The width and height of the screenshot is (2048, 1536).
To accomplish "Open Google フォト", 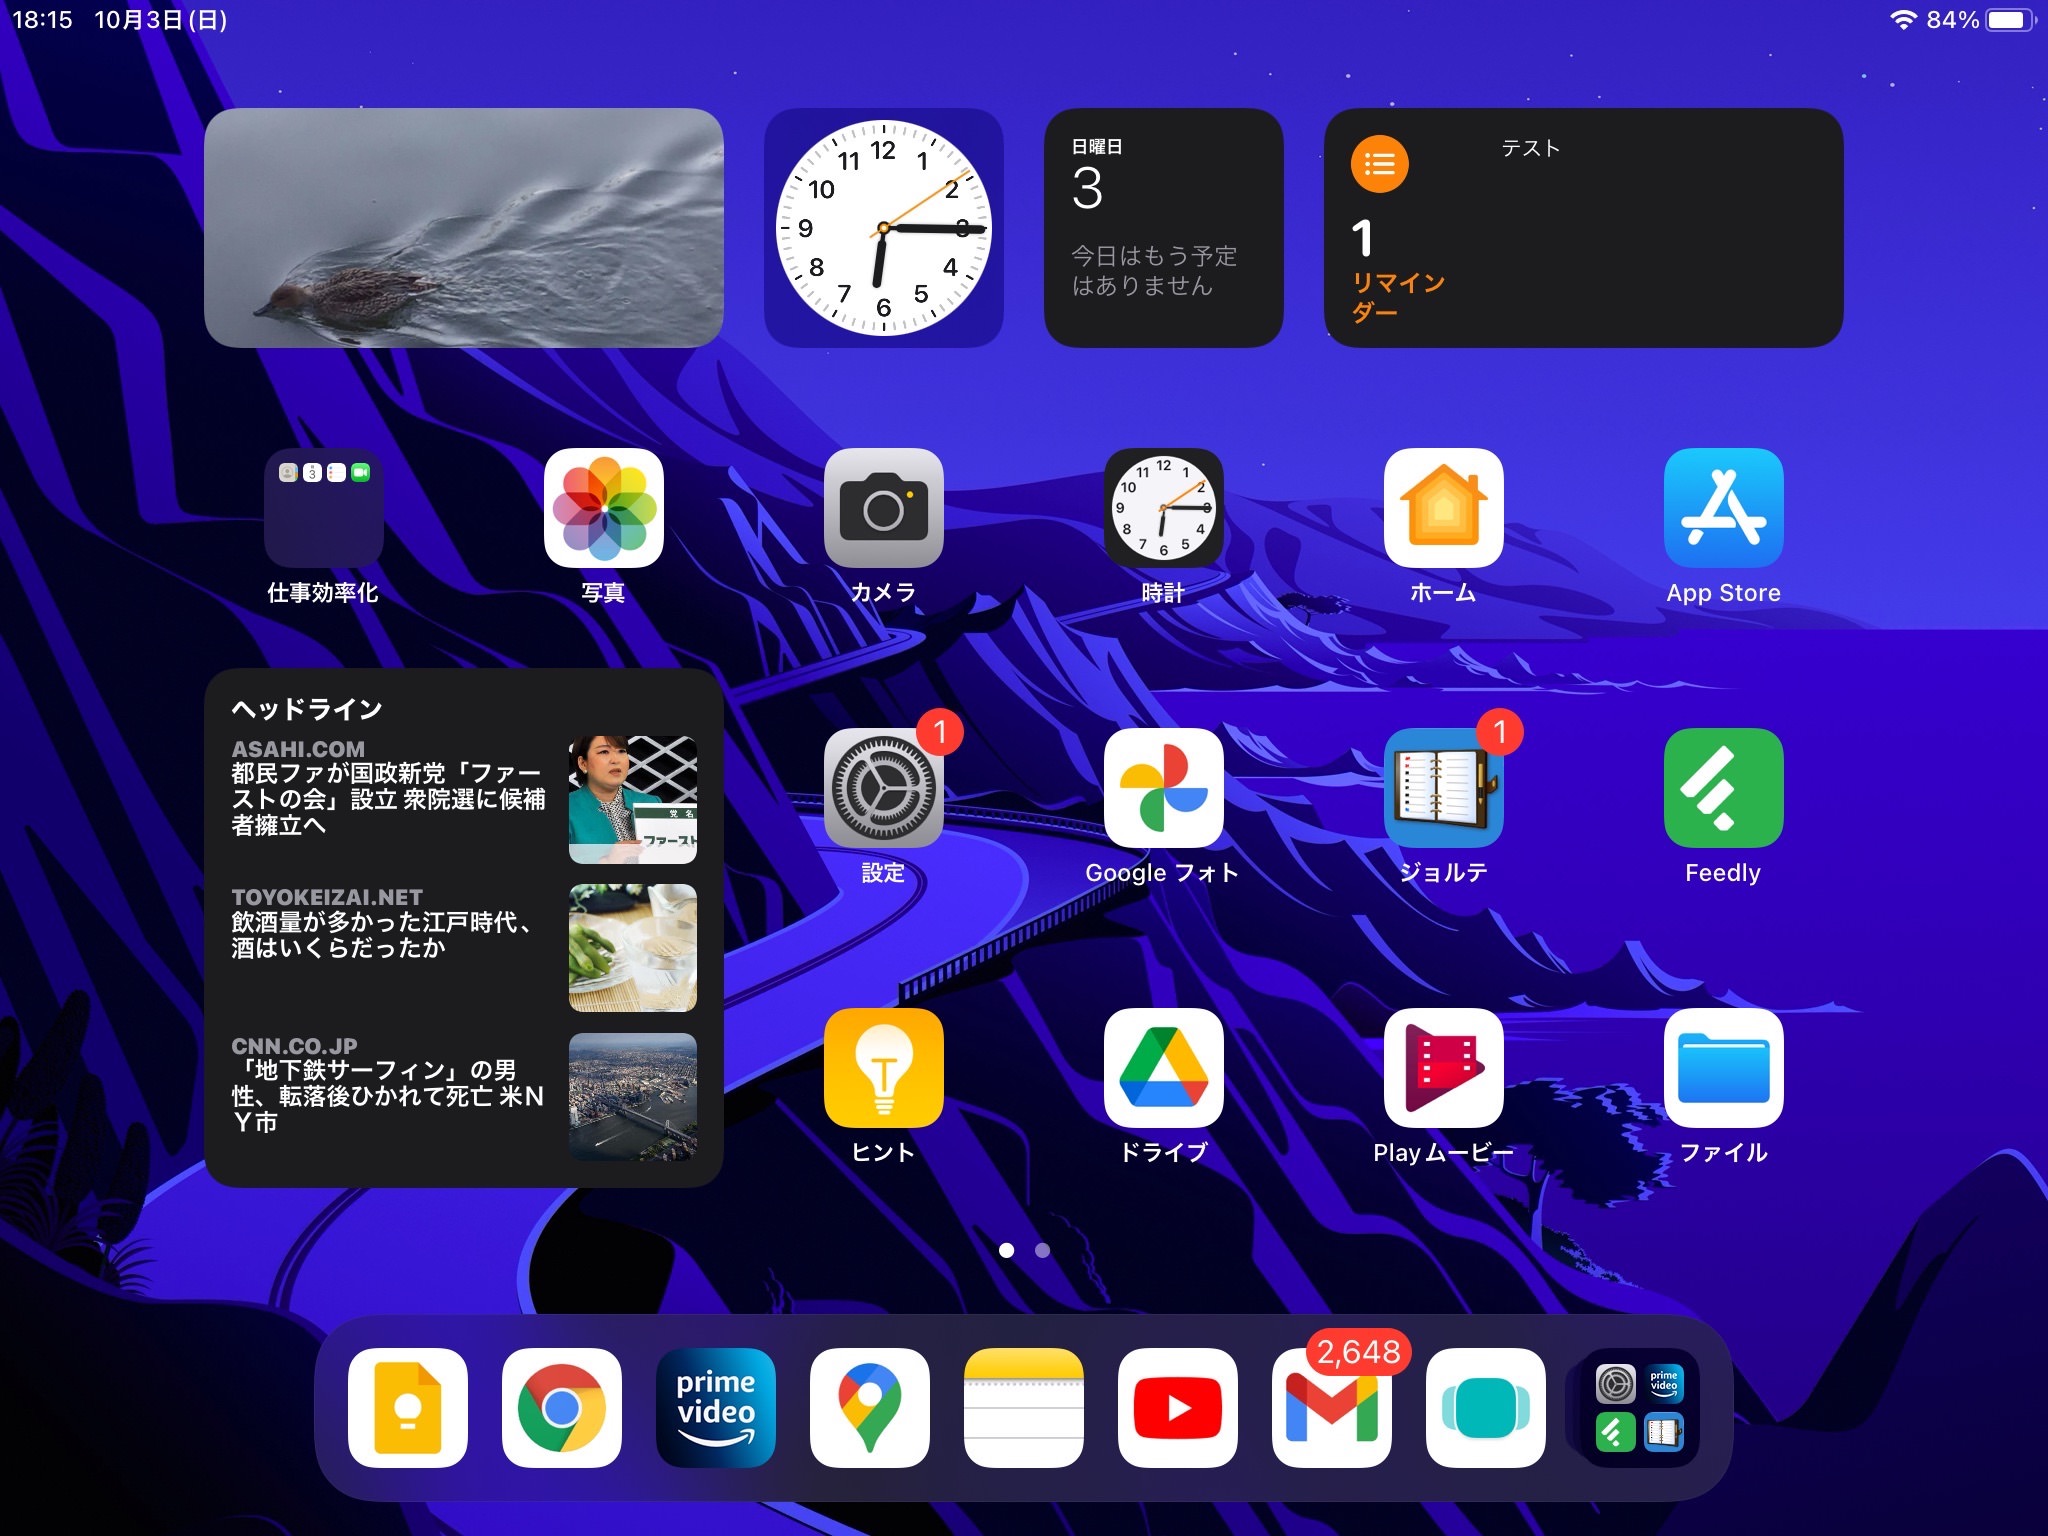I will tap(1163, 788).
